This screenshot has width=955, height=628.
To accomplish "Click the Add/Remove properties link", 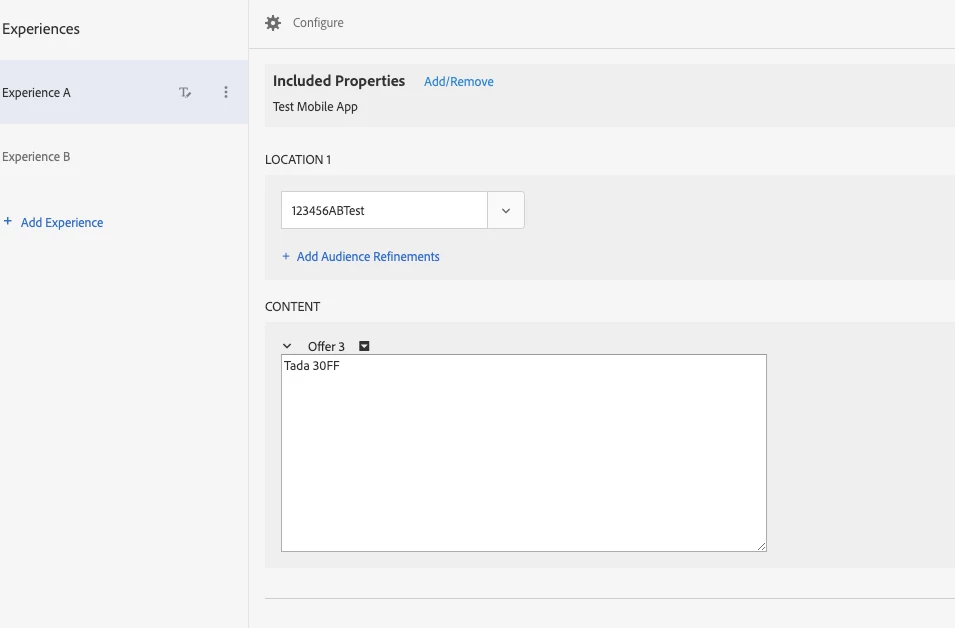I will (x=458, y=82).
